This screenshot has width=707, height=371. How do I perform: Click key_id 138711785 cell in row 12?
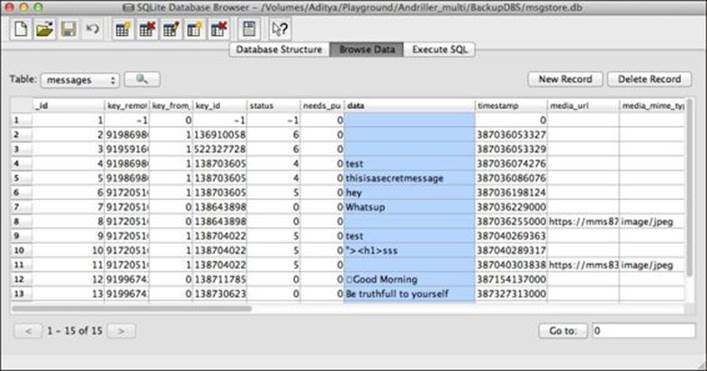(x=220, y=279)
